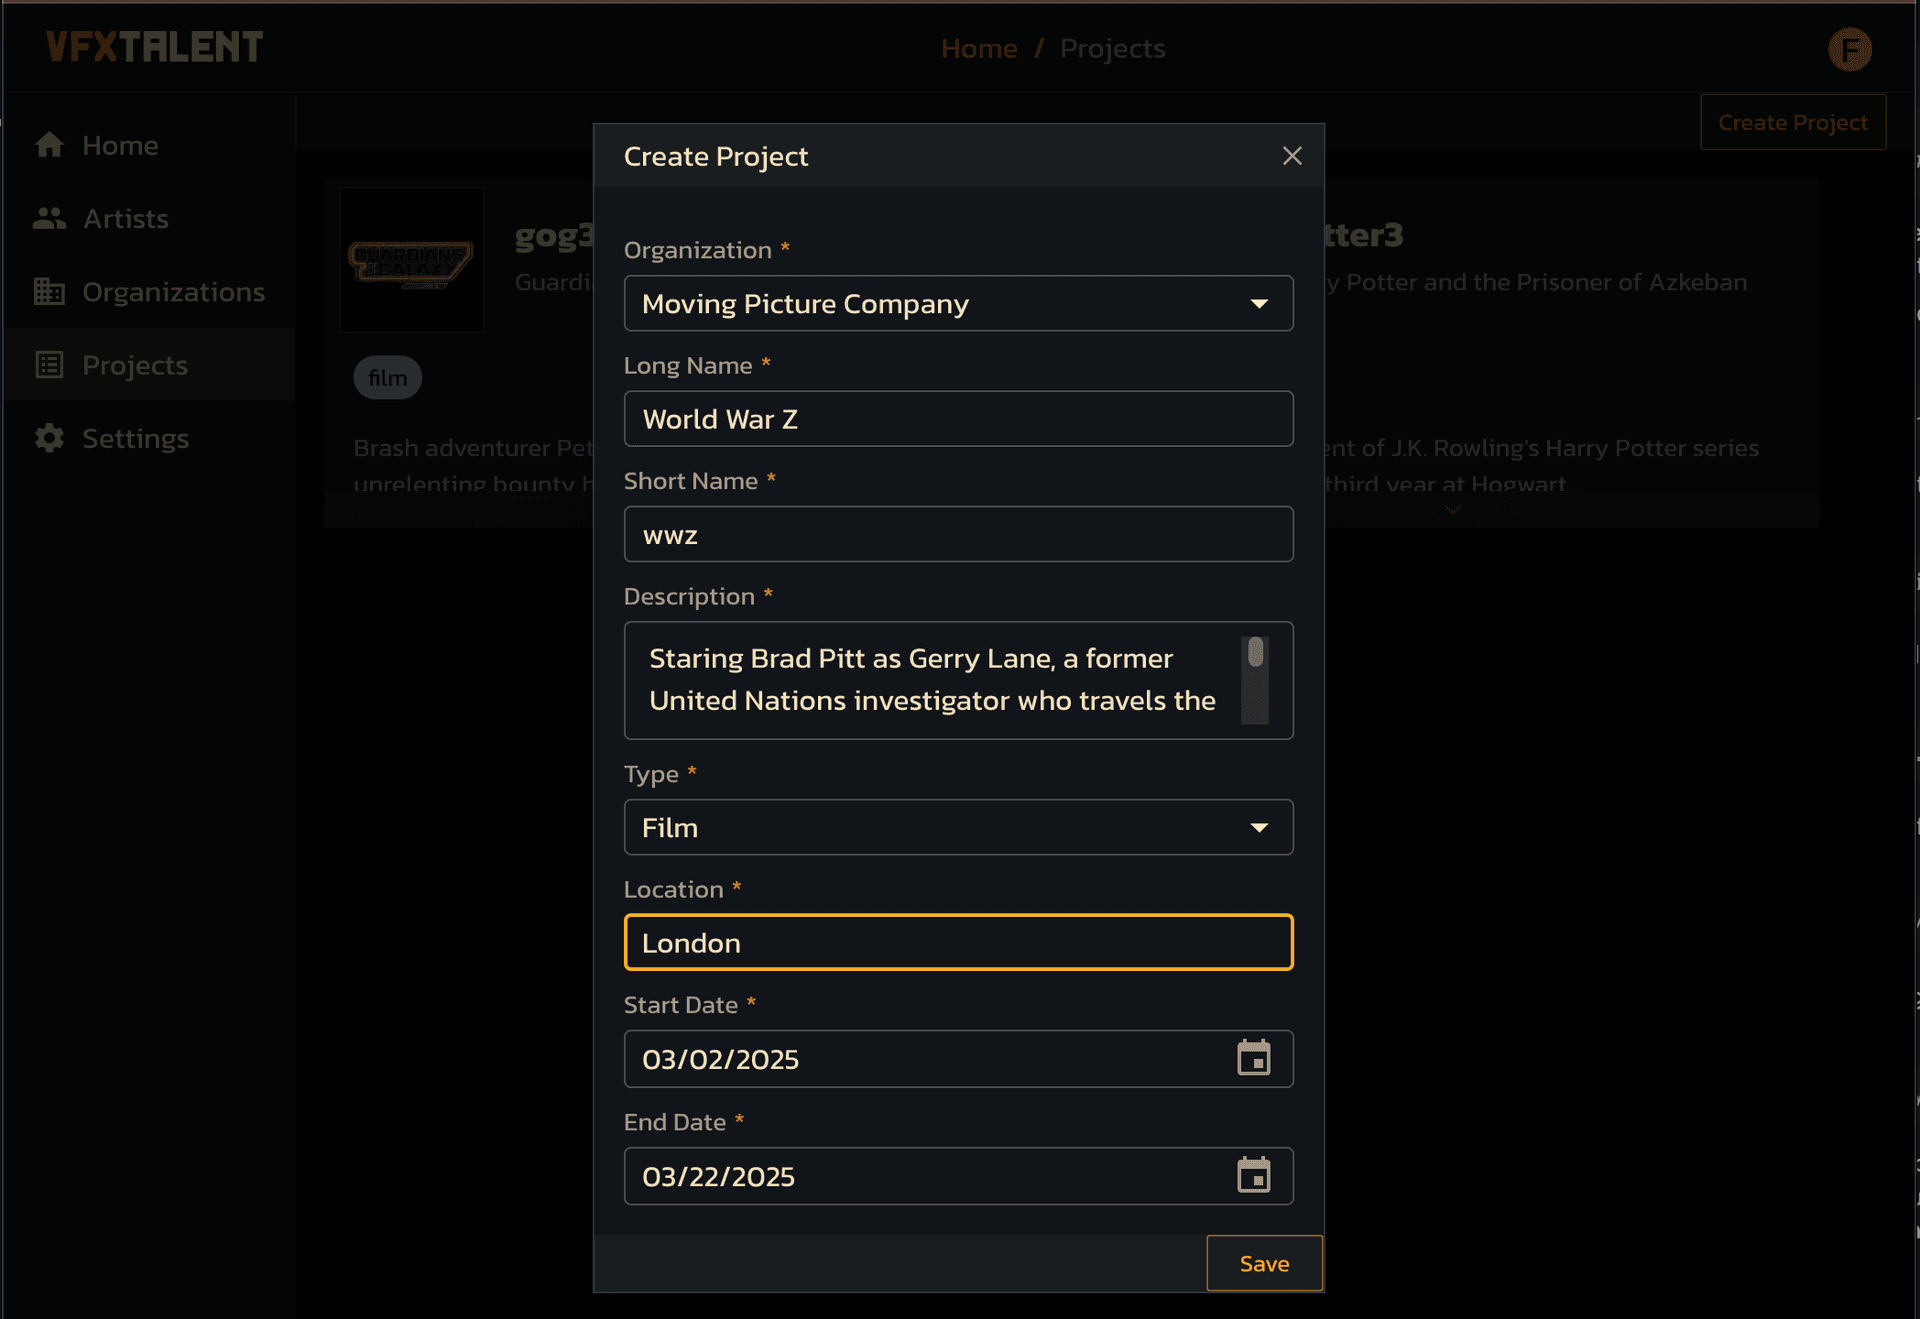Click the Home icon in sidebar
Viewport: 1920px width, 1319px height.
click(49, 145)
